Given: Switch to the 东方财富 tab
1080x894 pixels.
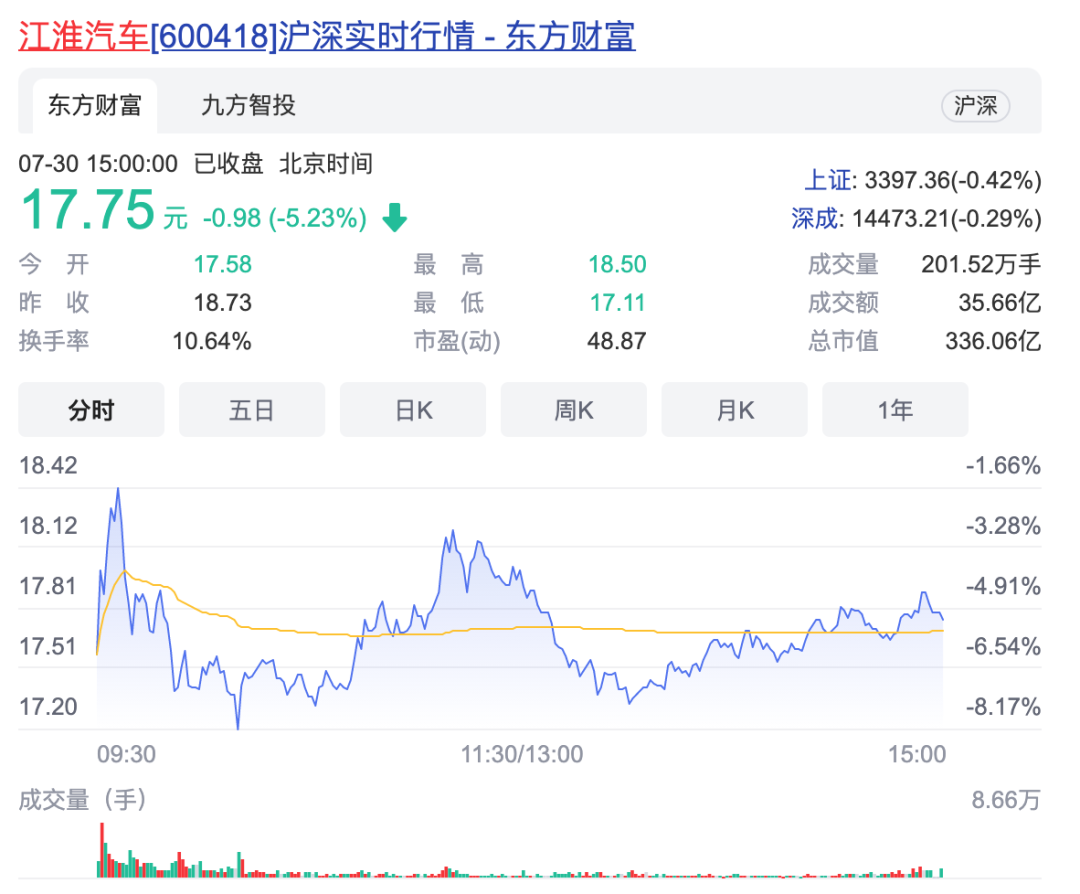Looking at the screenshot, I should pos(94,105).
